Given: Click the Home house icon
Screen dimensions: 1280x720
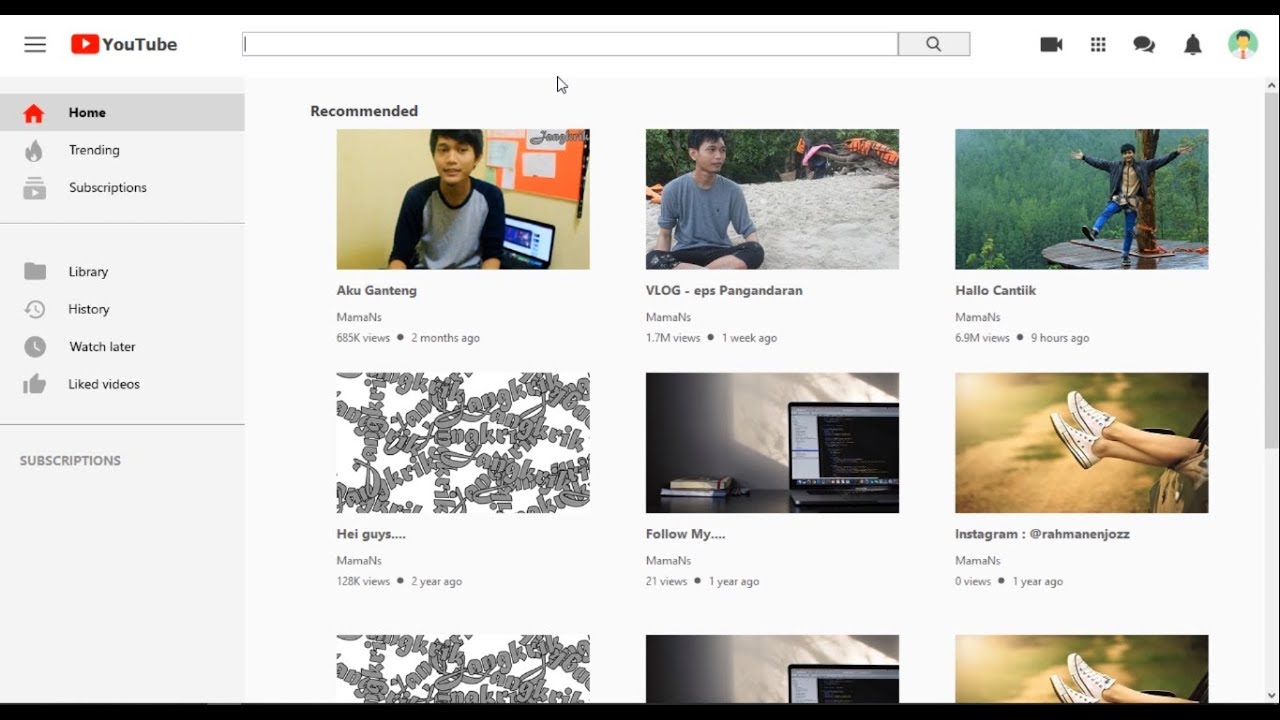Looking at the screenshot, I should [x=34, y=113].
